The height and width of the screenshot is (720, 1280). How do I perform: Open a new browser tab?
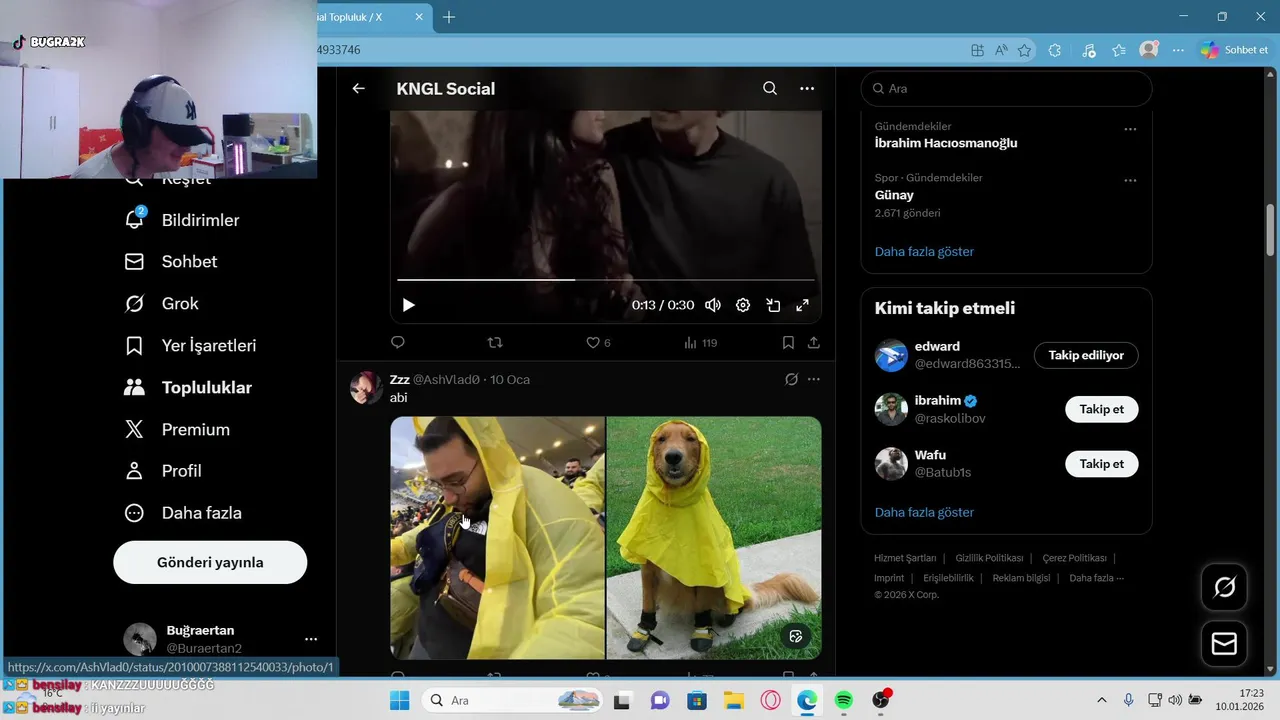pyautogui.click(x=449, y=17)
